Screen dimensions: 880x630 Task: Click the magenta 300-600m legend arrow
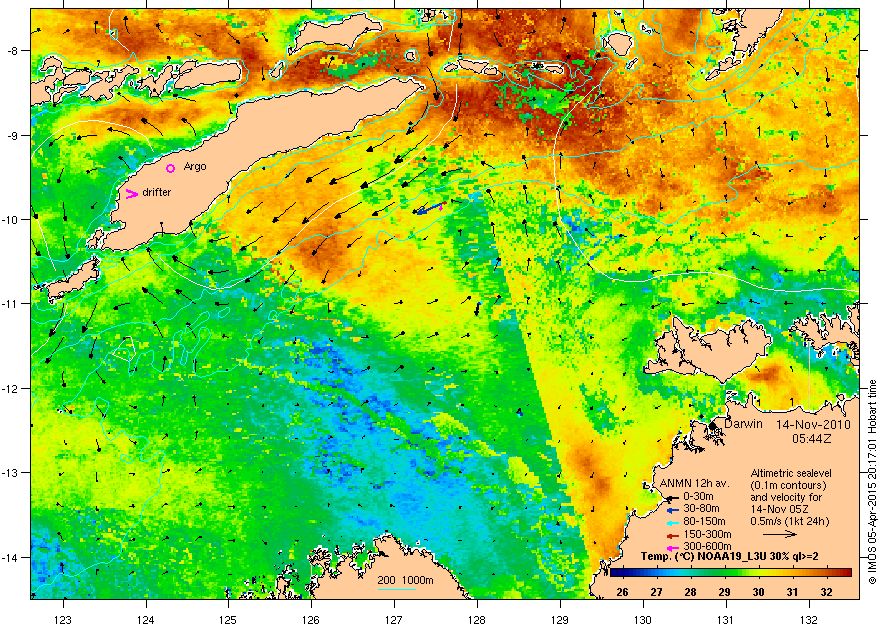[672, 548]
